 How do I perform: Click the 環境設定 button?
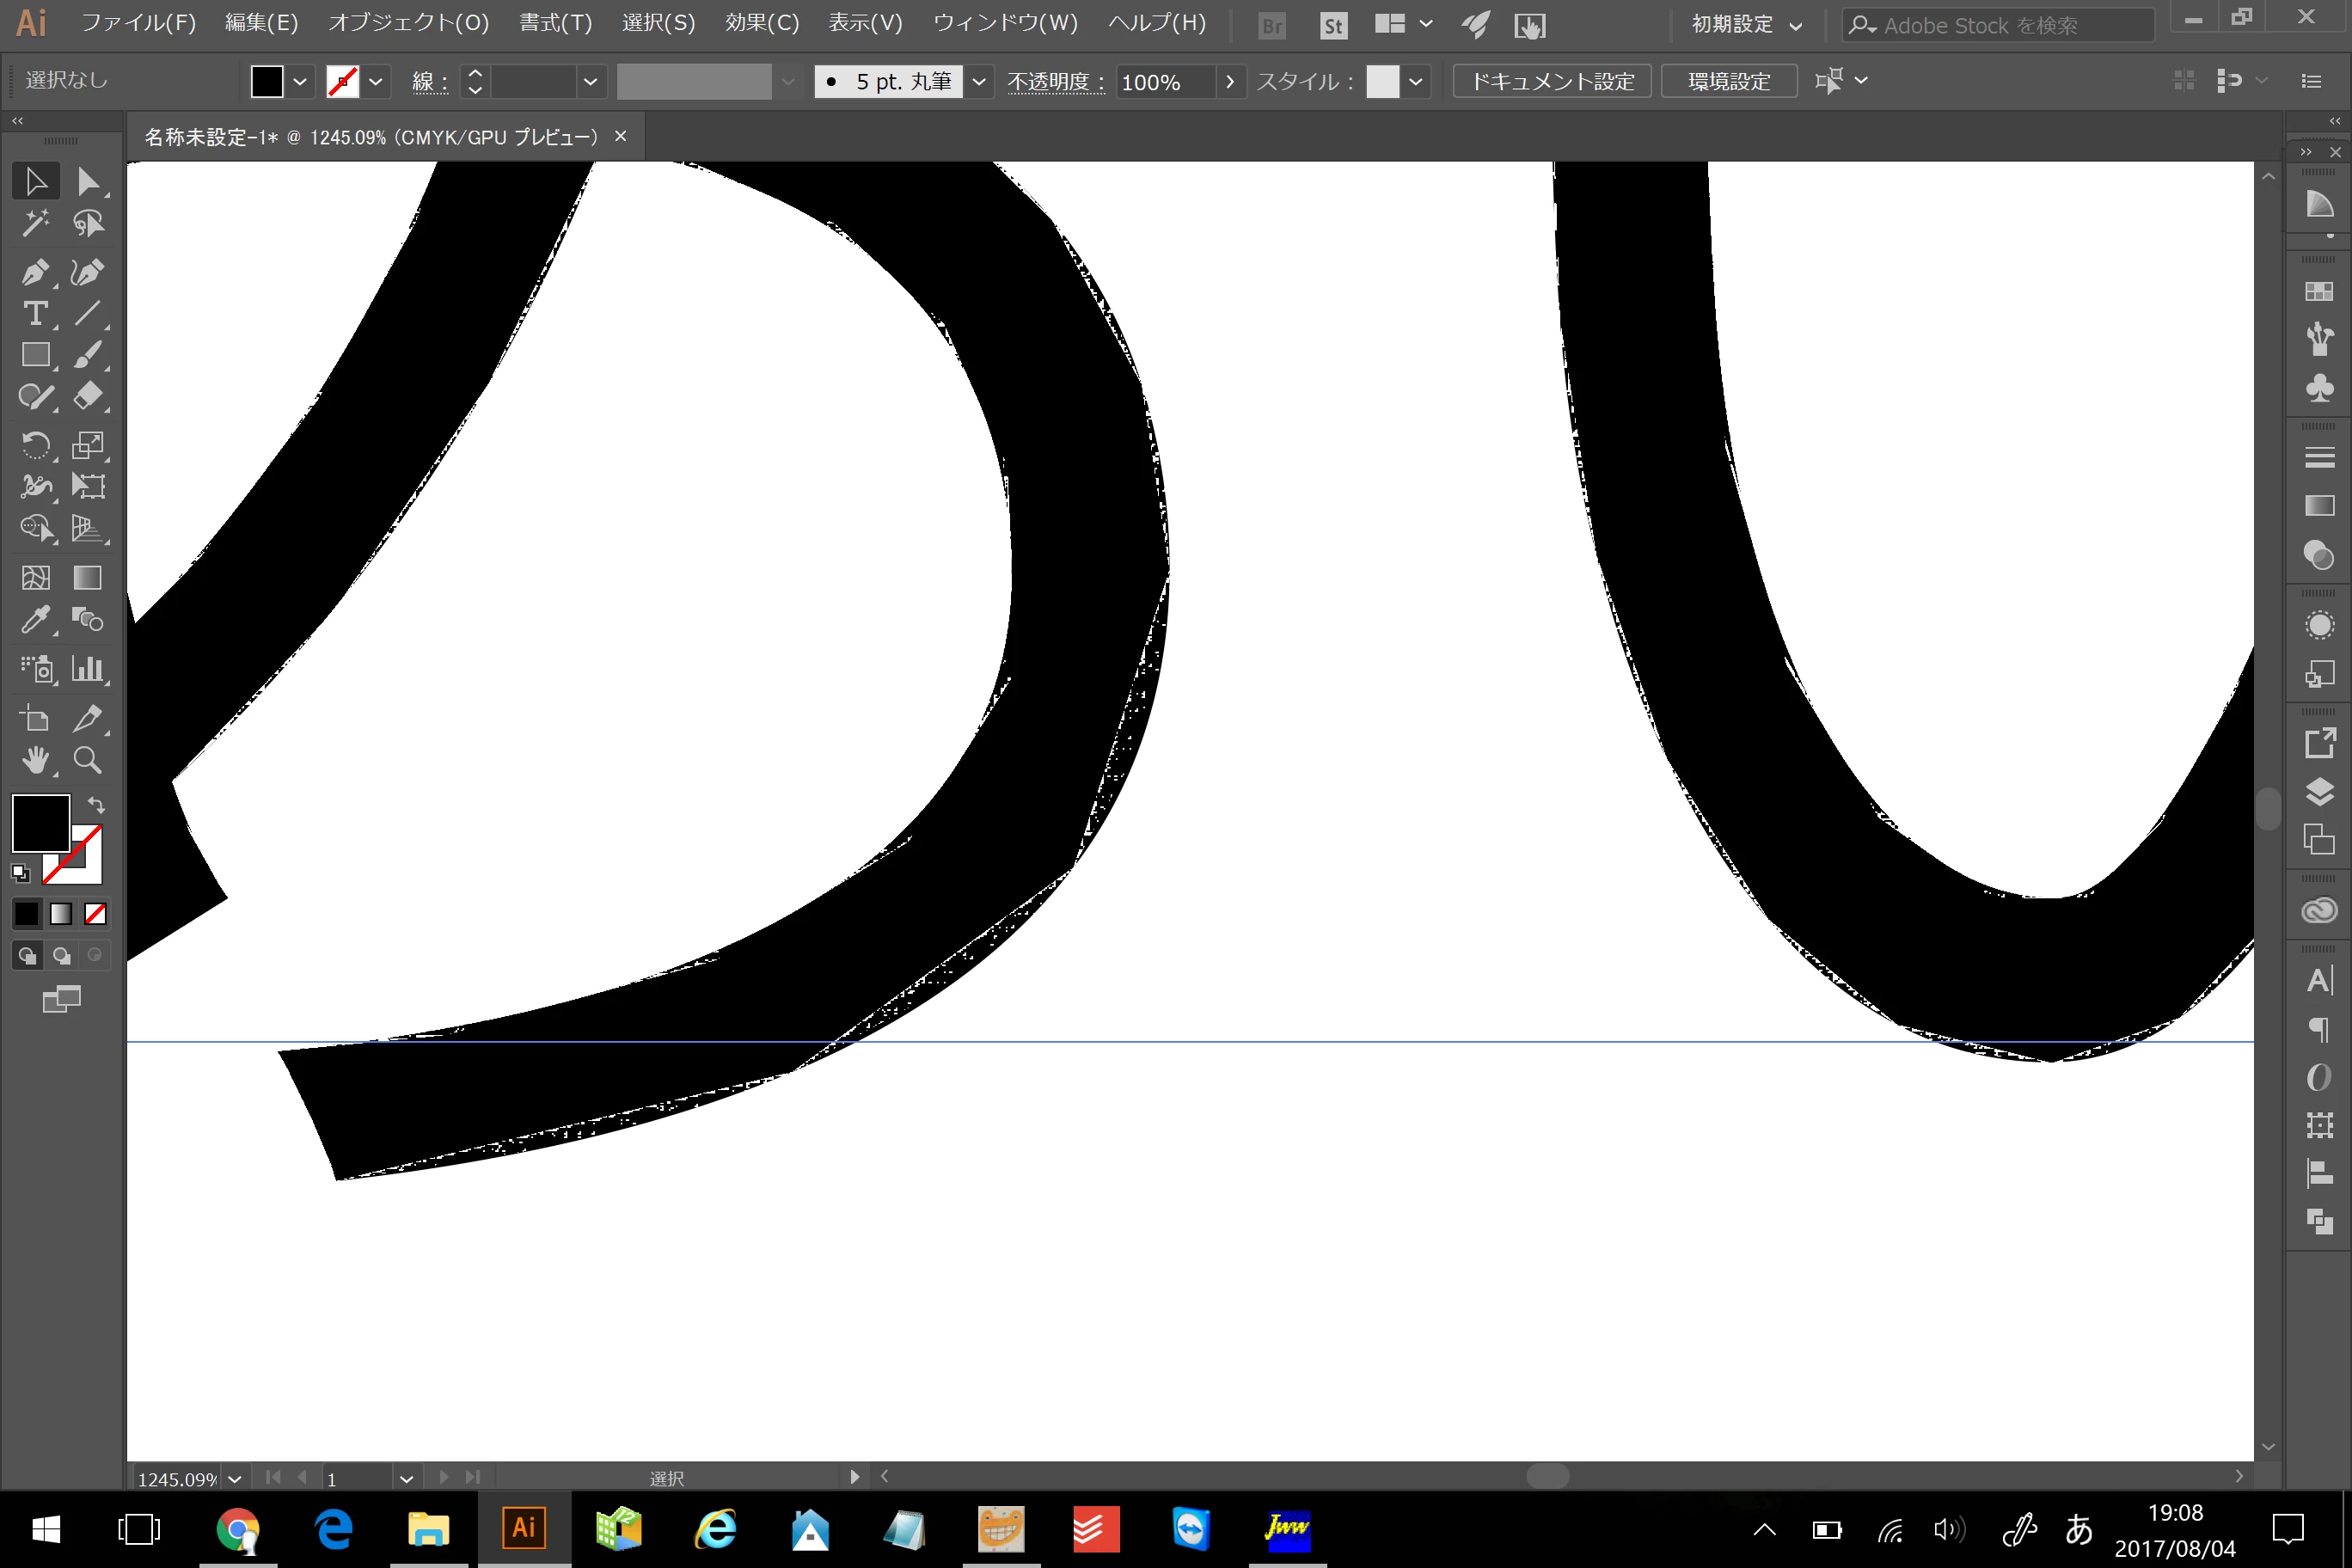click(1728, 81)
